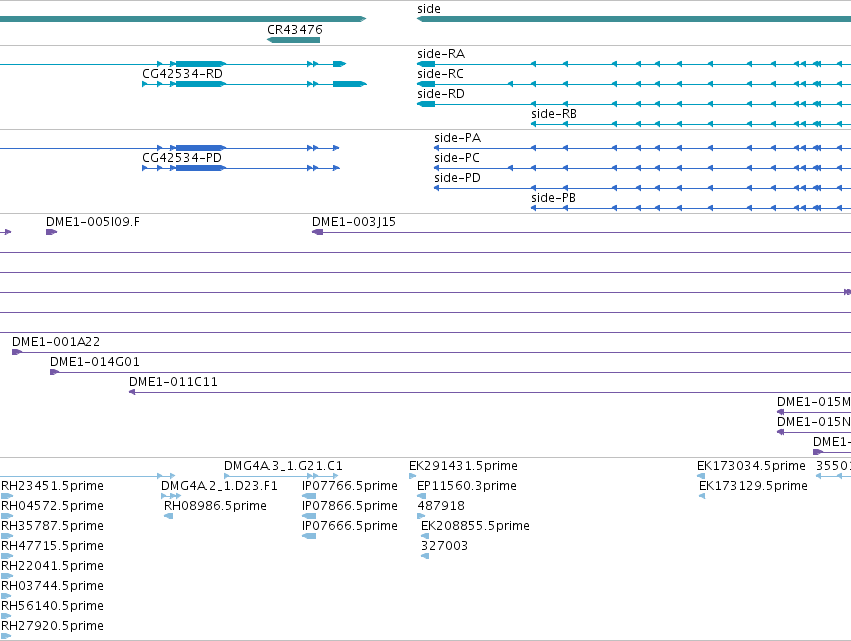Select the side-PA protein label
This screenshot has height=641, width=851.
point(458,138)
